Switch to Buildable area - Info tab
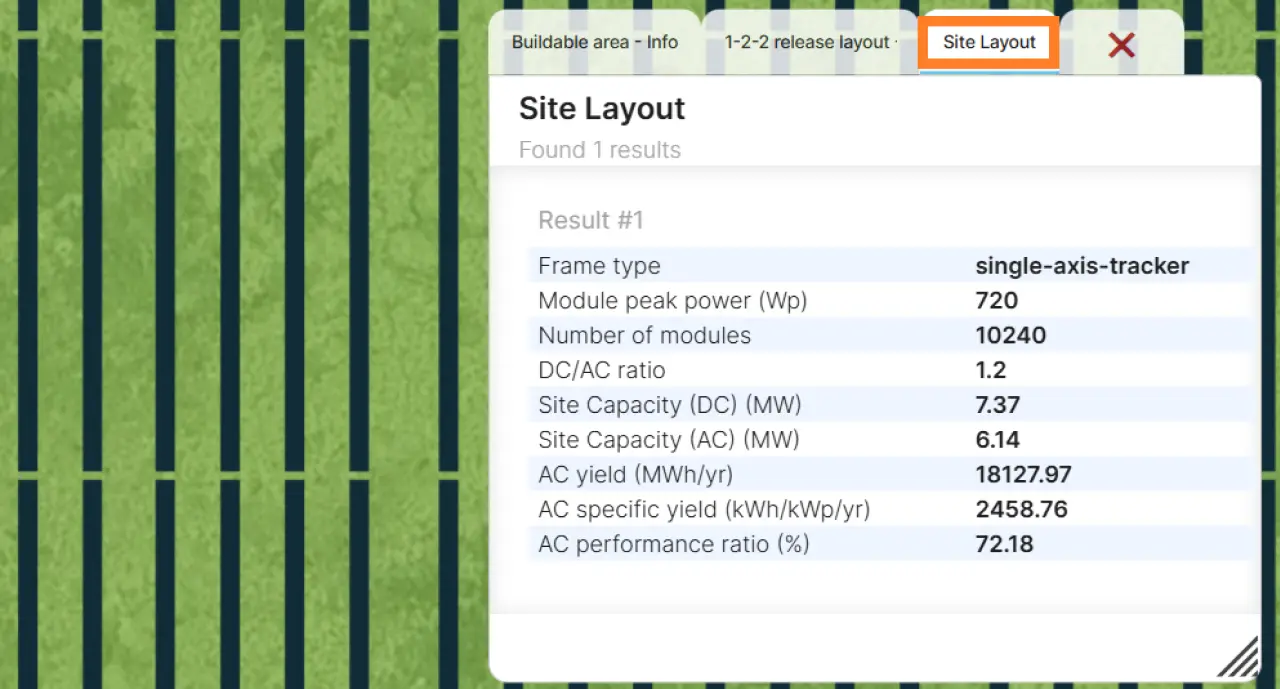Viewport: 1280px width, 689px height. point(594,42)
